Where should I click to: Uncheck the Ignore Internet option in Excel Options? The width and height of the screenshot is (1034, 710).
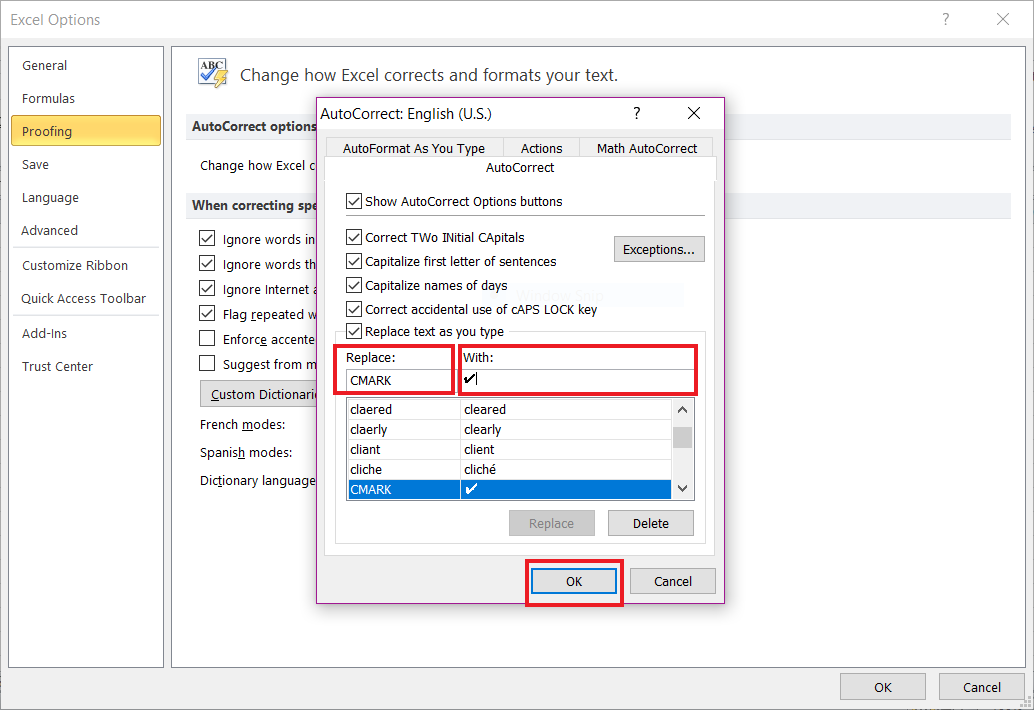pos(207,289)
